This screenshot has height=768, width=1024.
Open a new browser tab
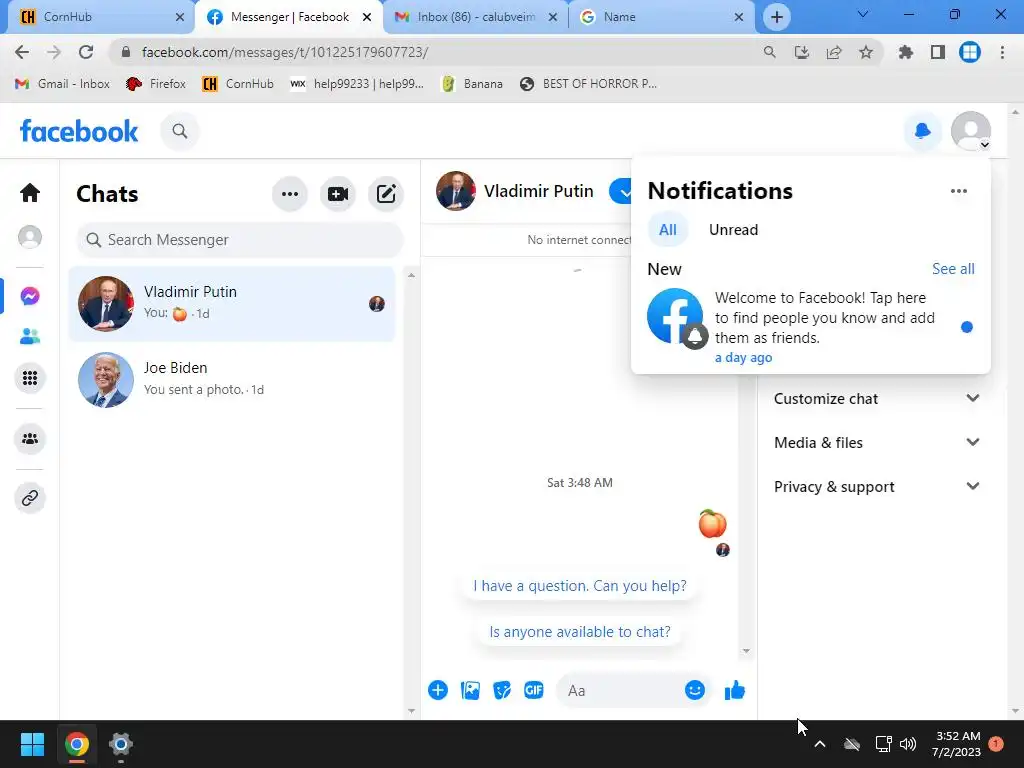click(776, 17)
